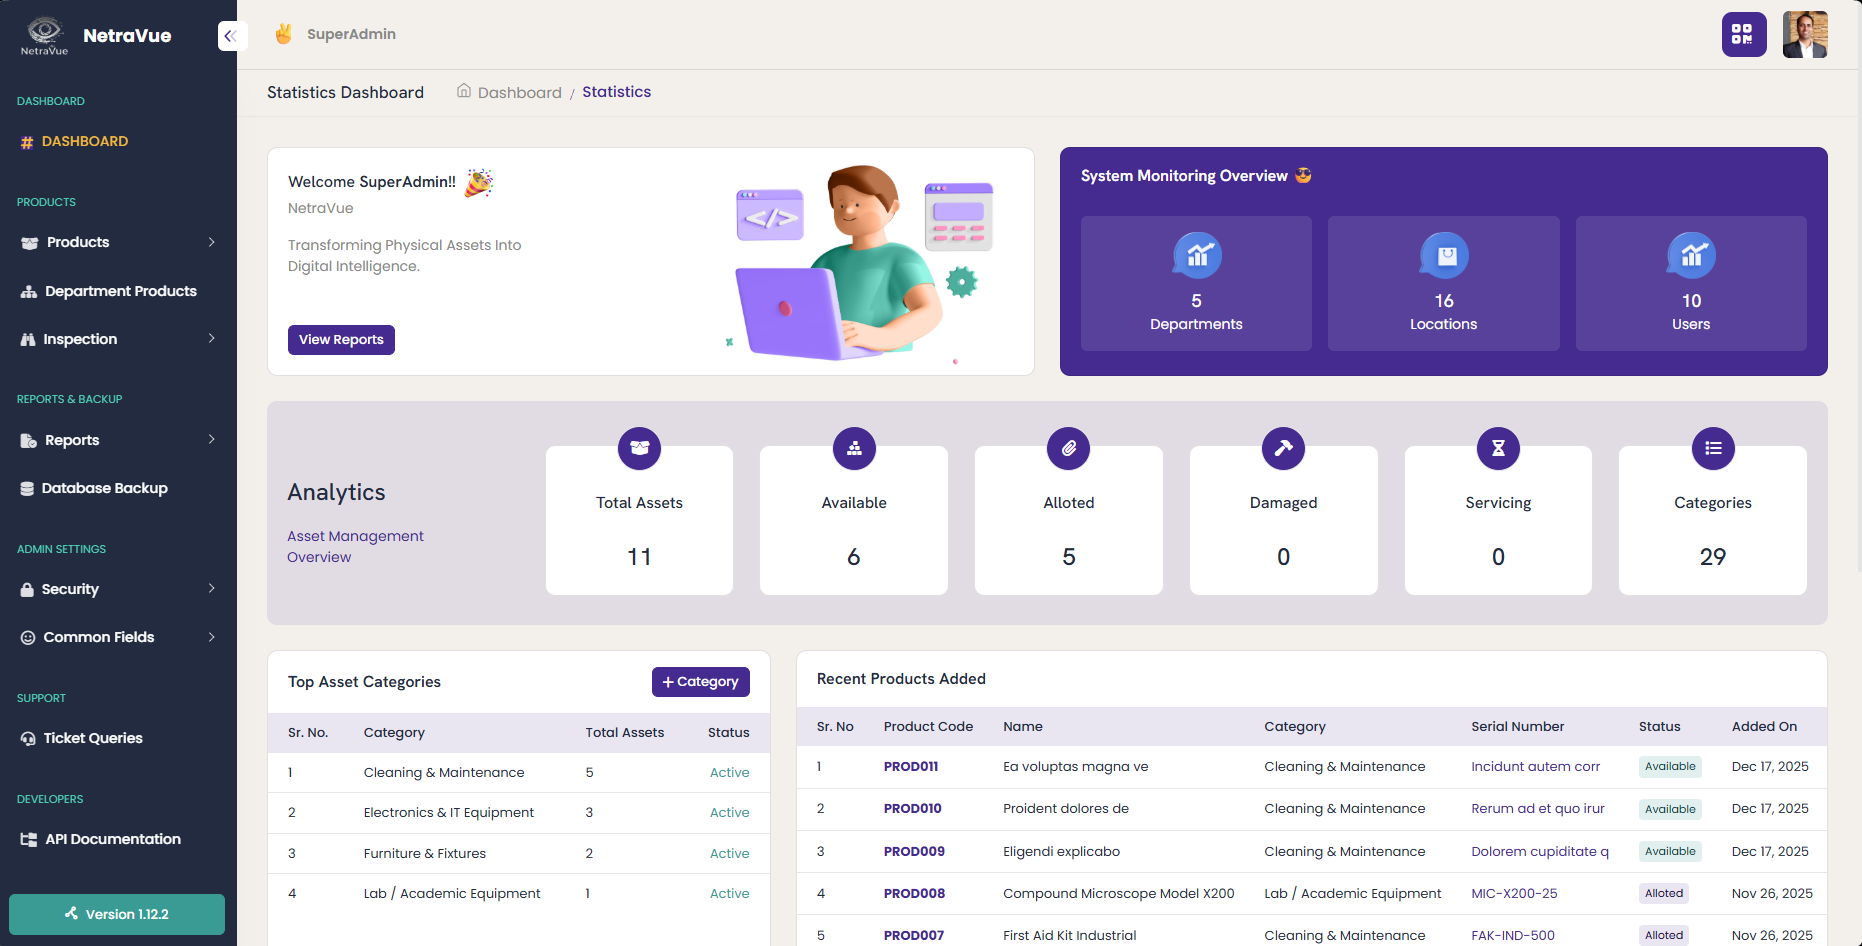Click the Locations icon in monitoring panel

[x=1443, y=256]
